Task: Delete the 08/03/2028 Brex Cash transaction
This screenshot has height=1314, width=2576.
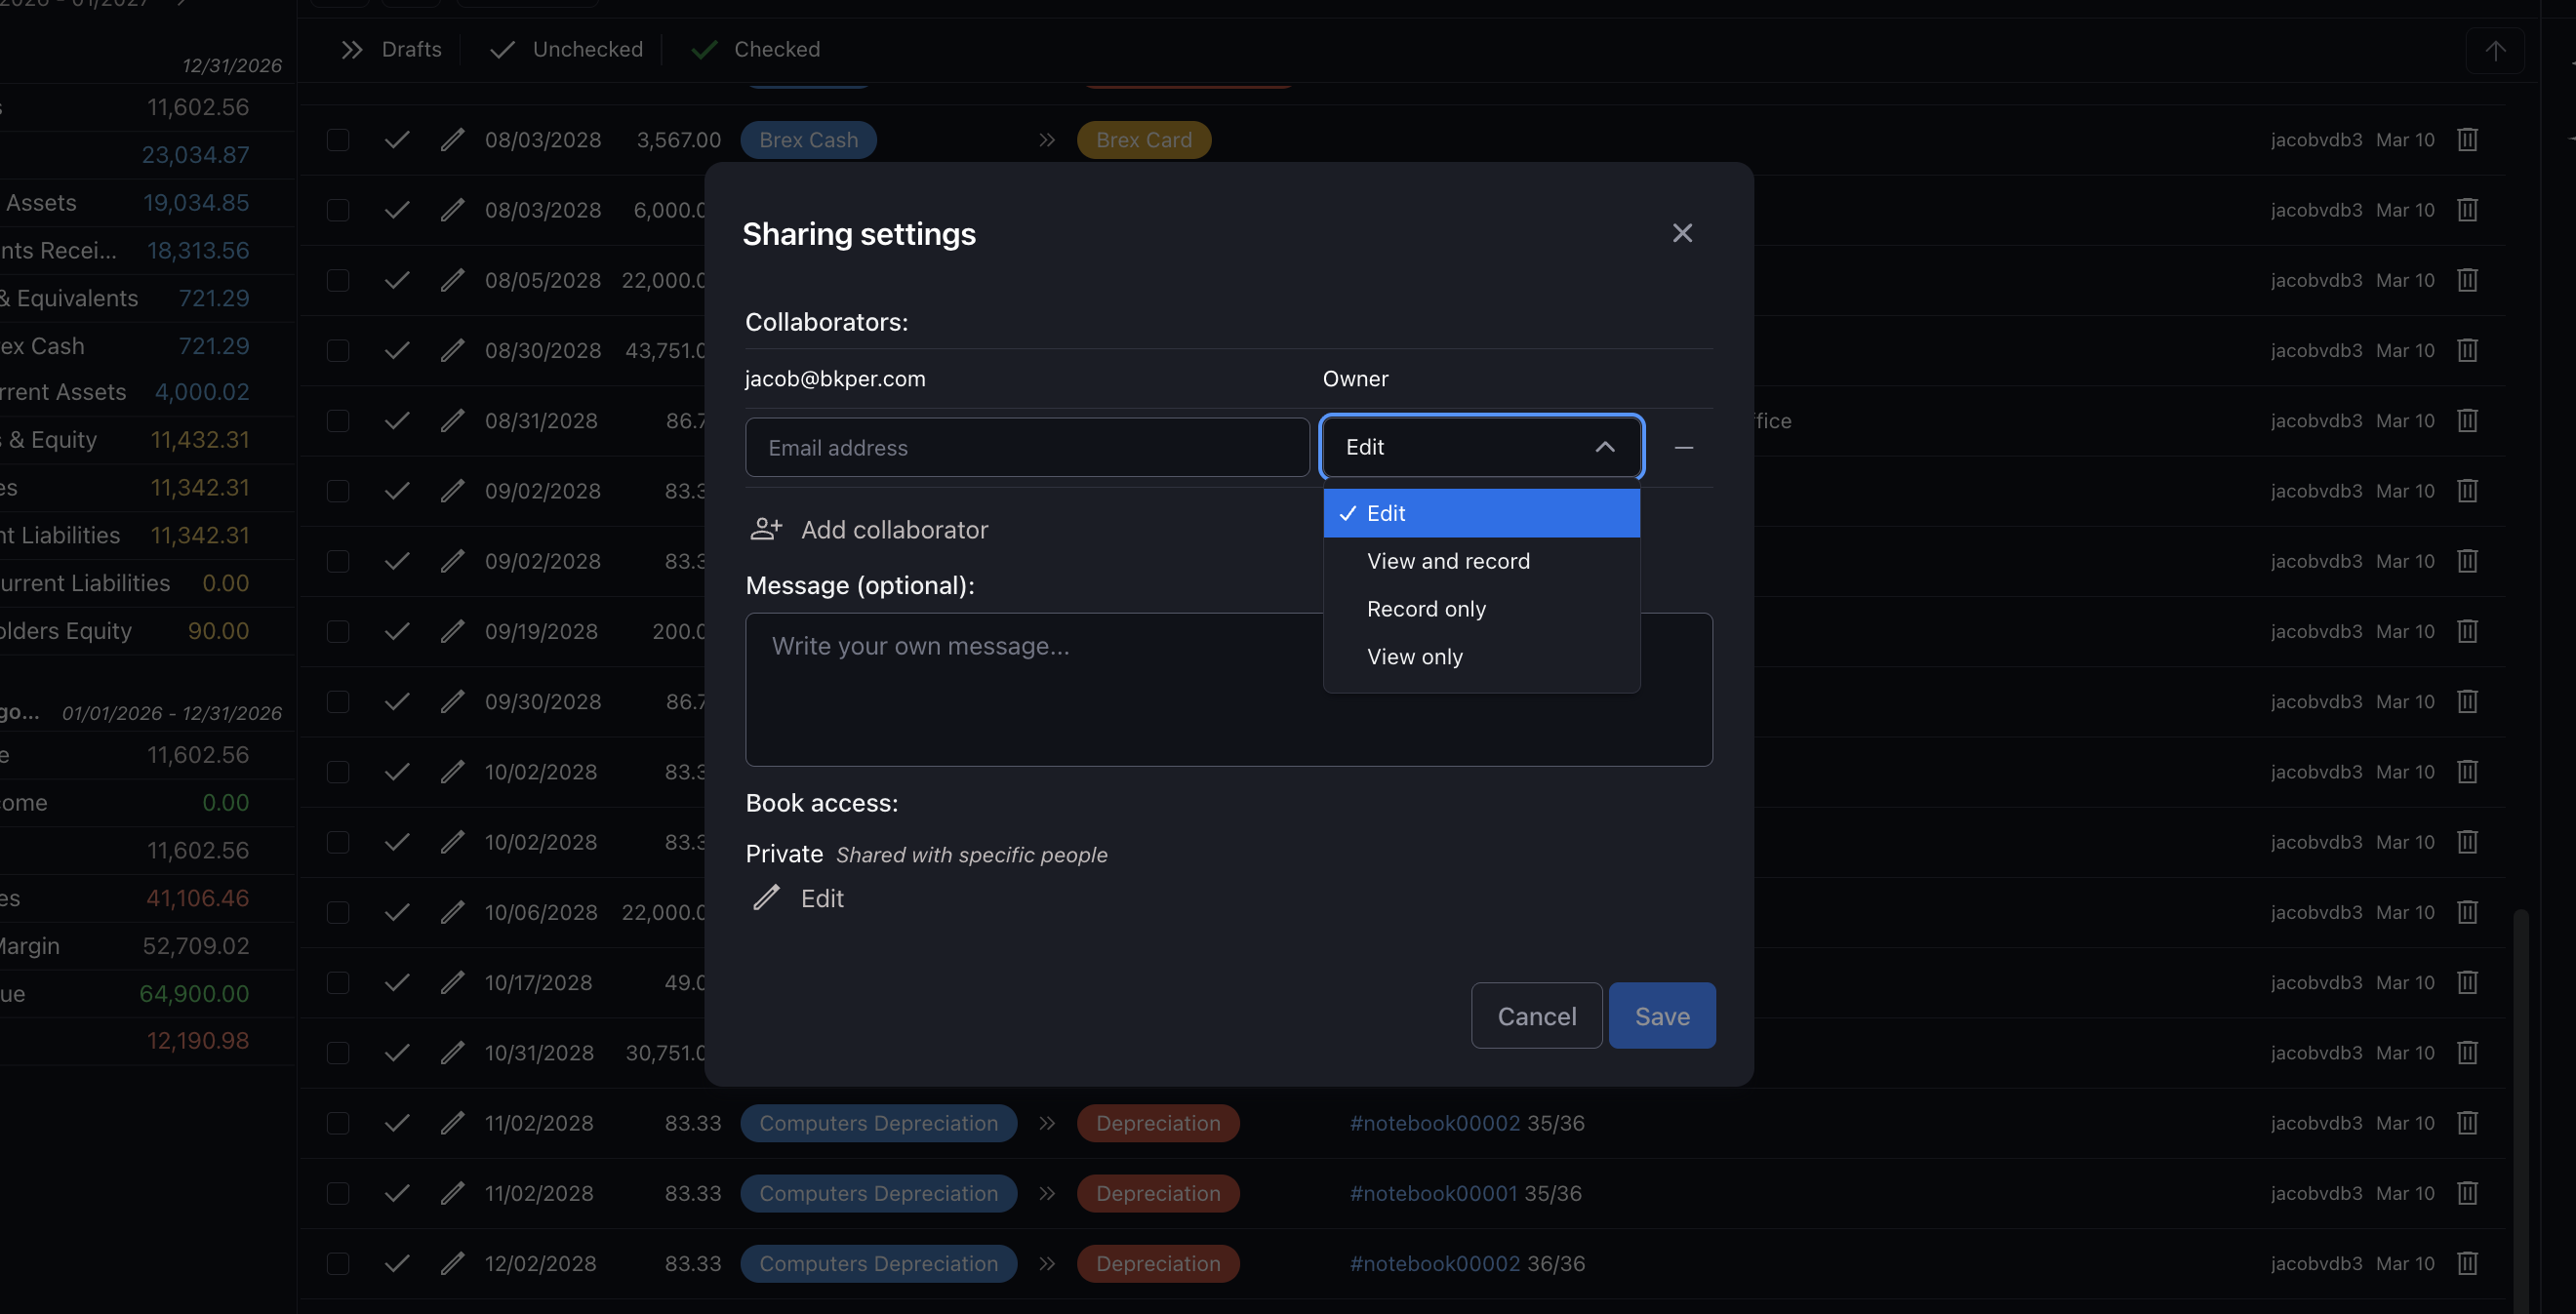Action: coord(2467,140)
